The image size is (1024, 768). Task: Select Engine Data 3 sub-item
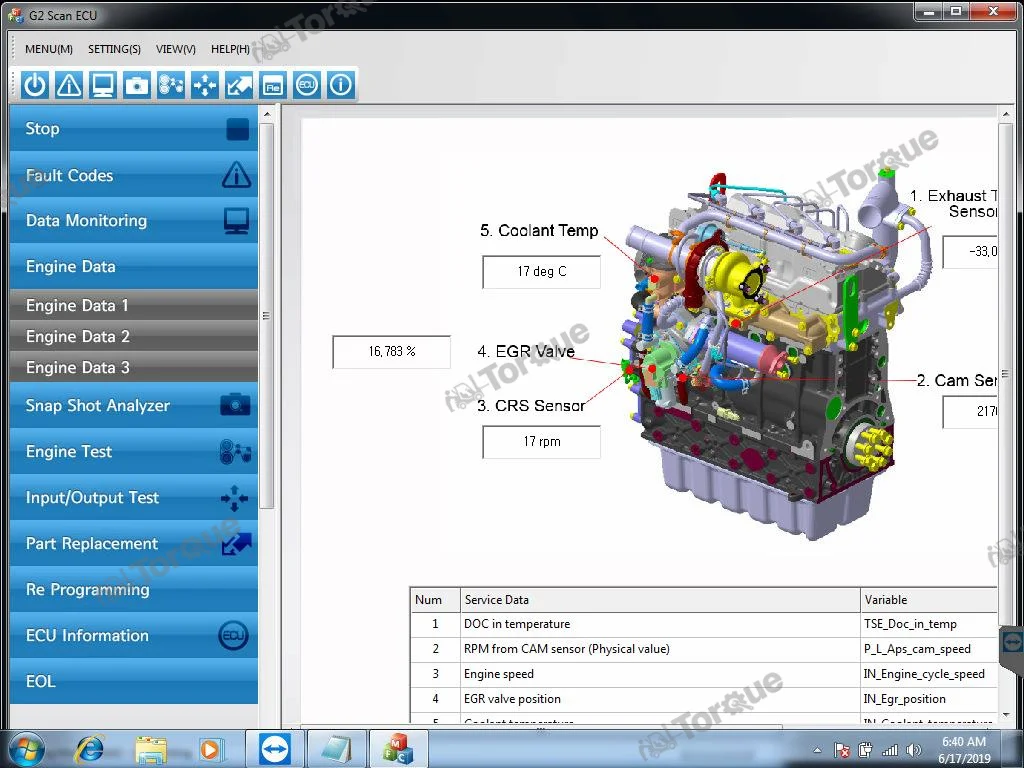pos(134,367)
